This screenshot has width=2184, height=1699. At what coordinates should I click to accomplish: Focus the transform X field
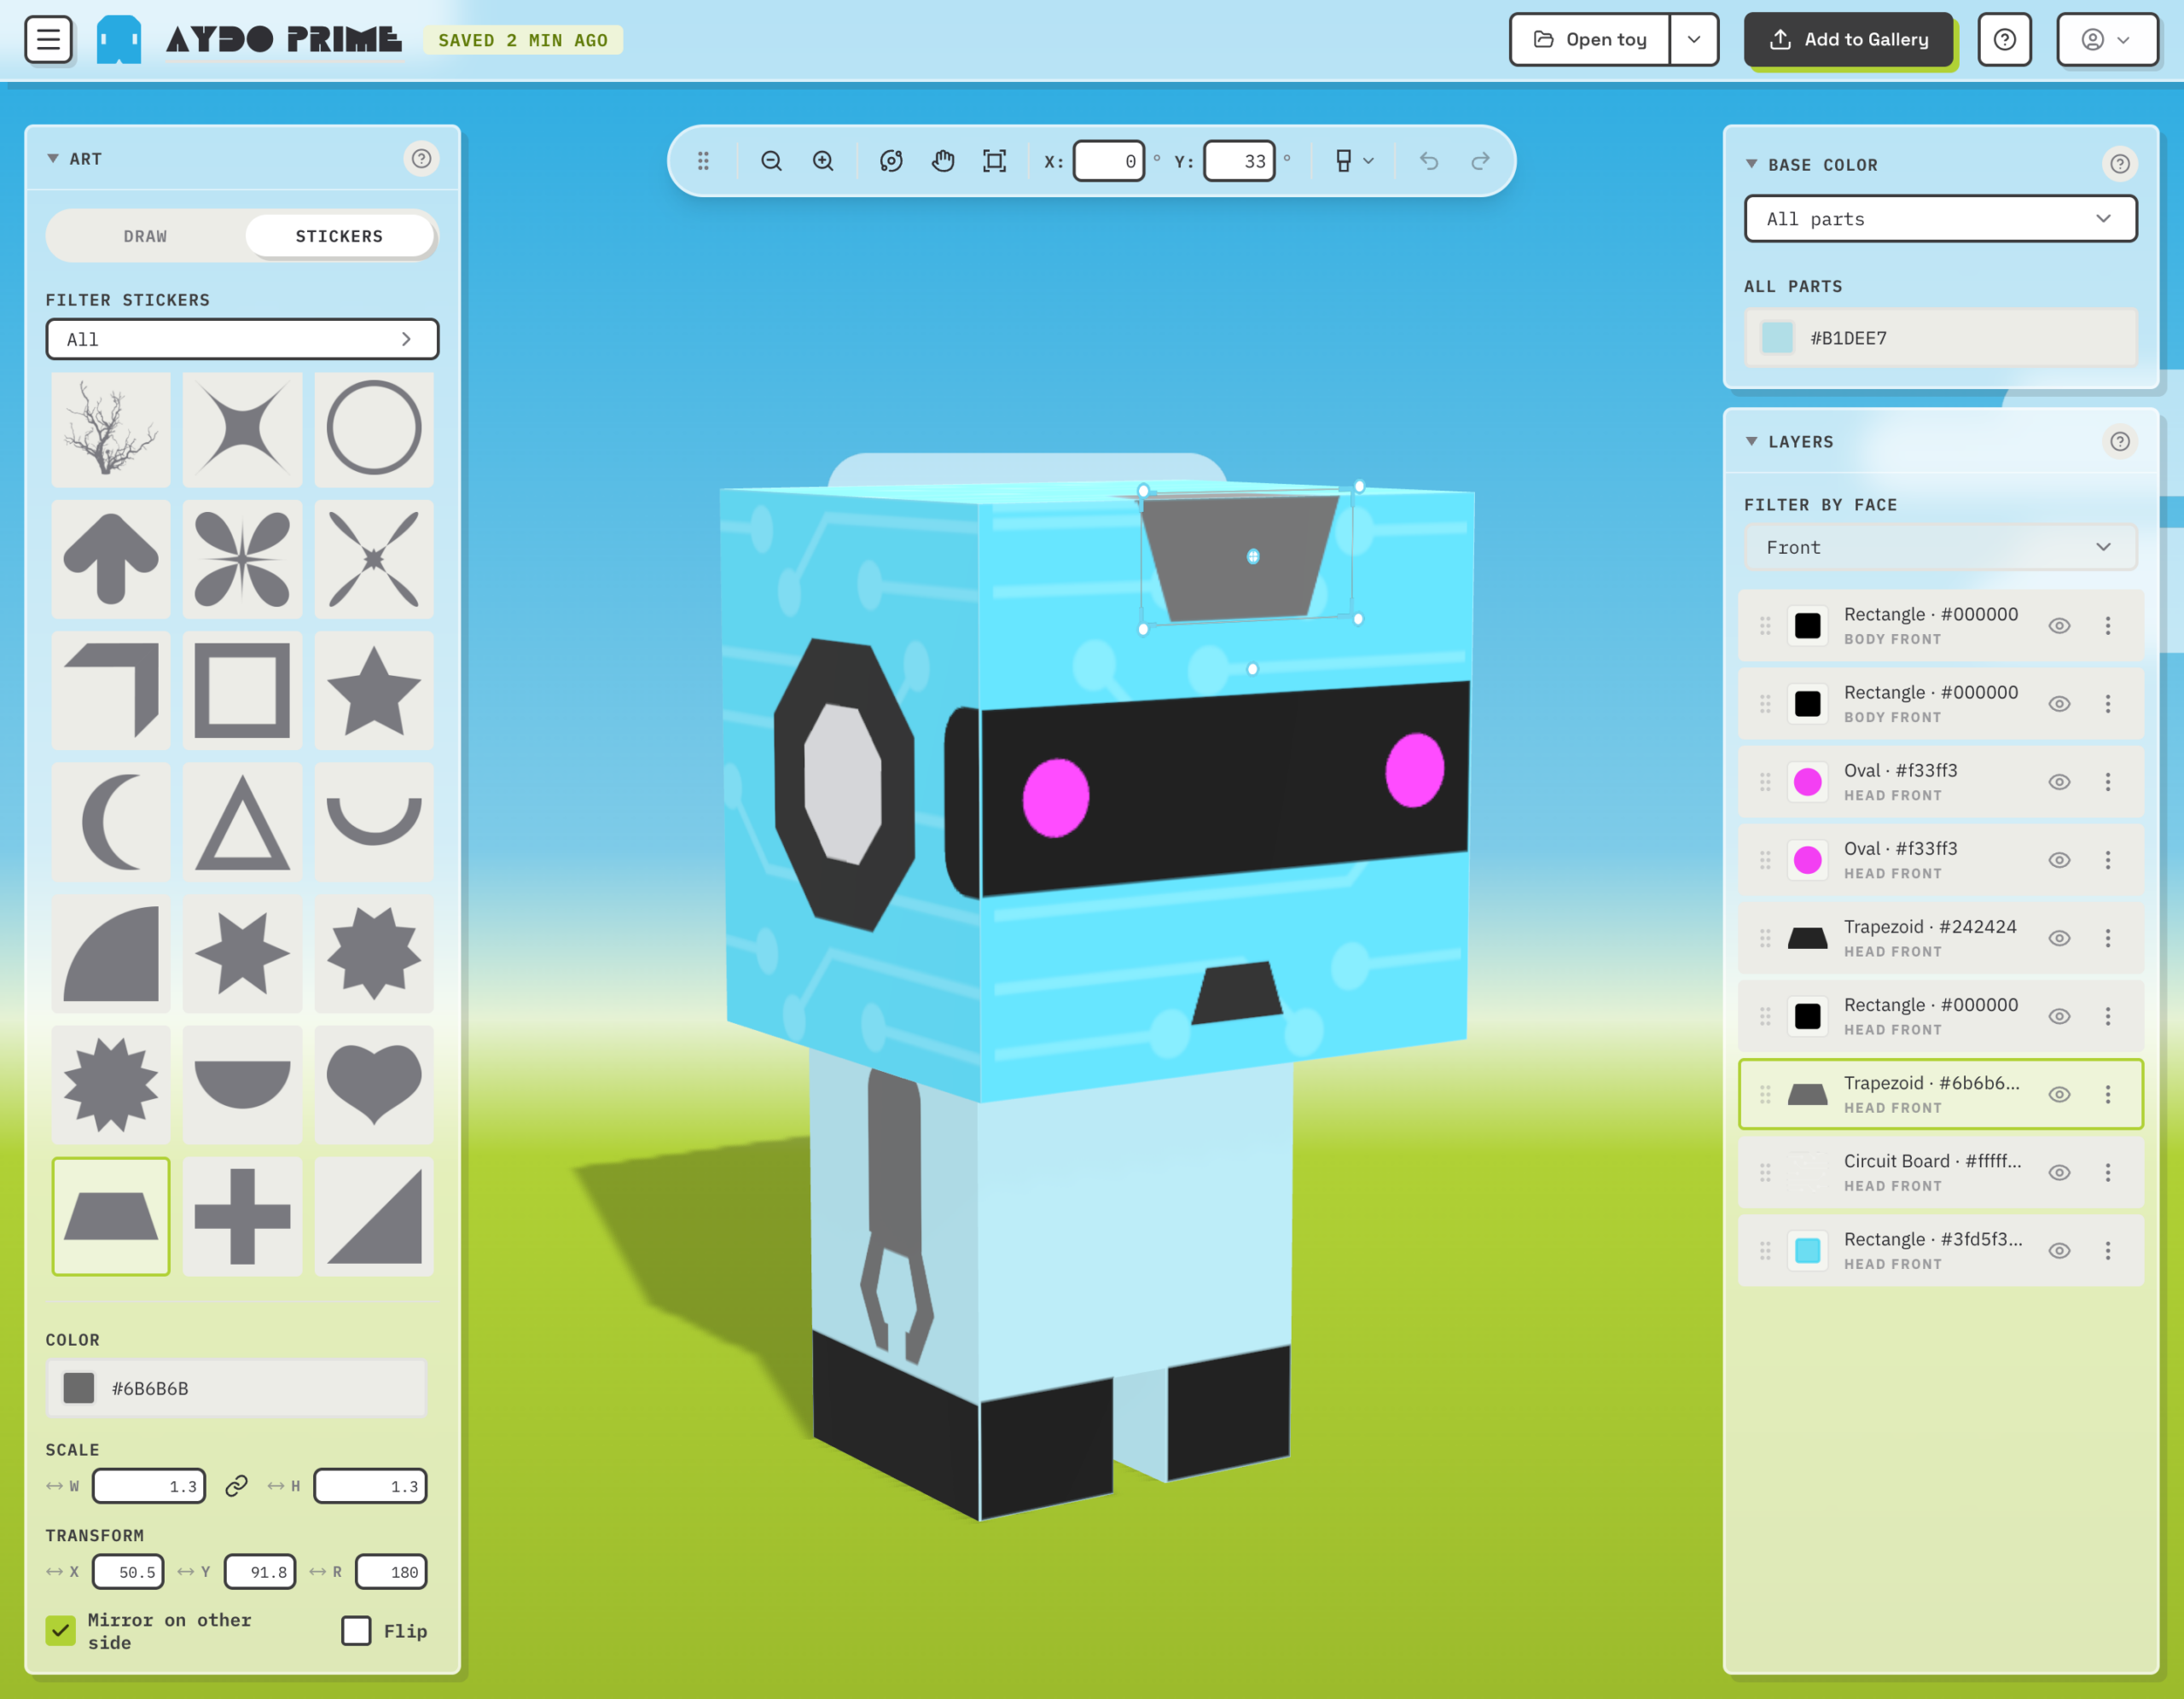click(128, 1572)
